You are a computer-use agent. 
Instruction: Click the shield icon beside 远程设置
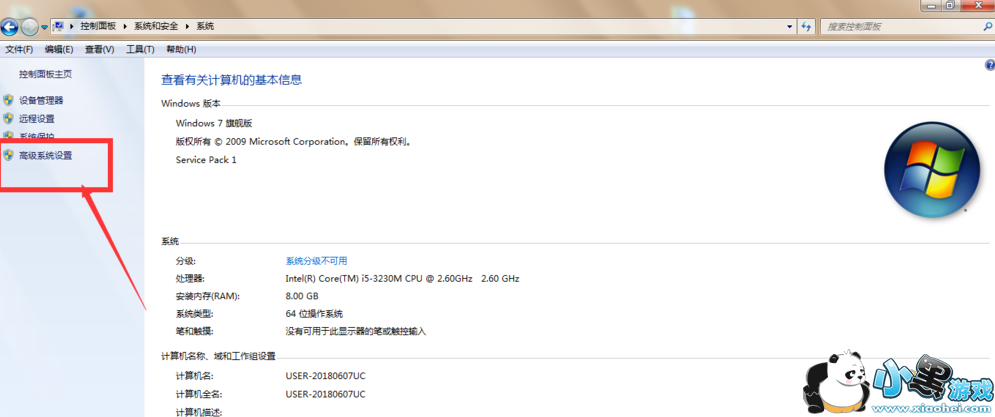8,118
